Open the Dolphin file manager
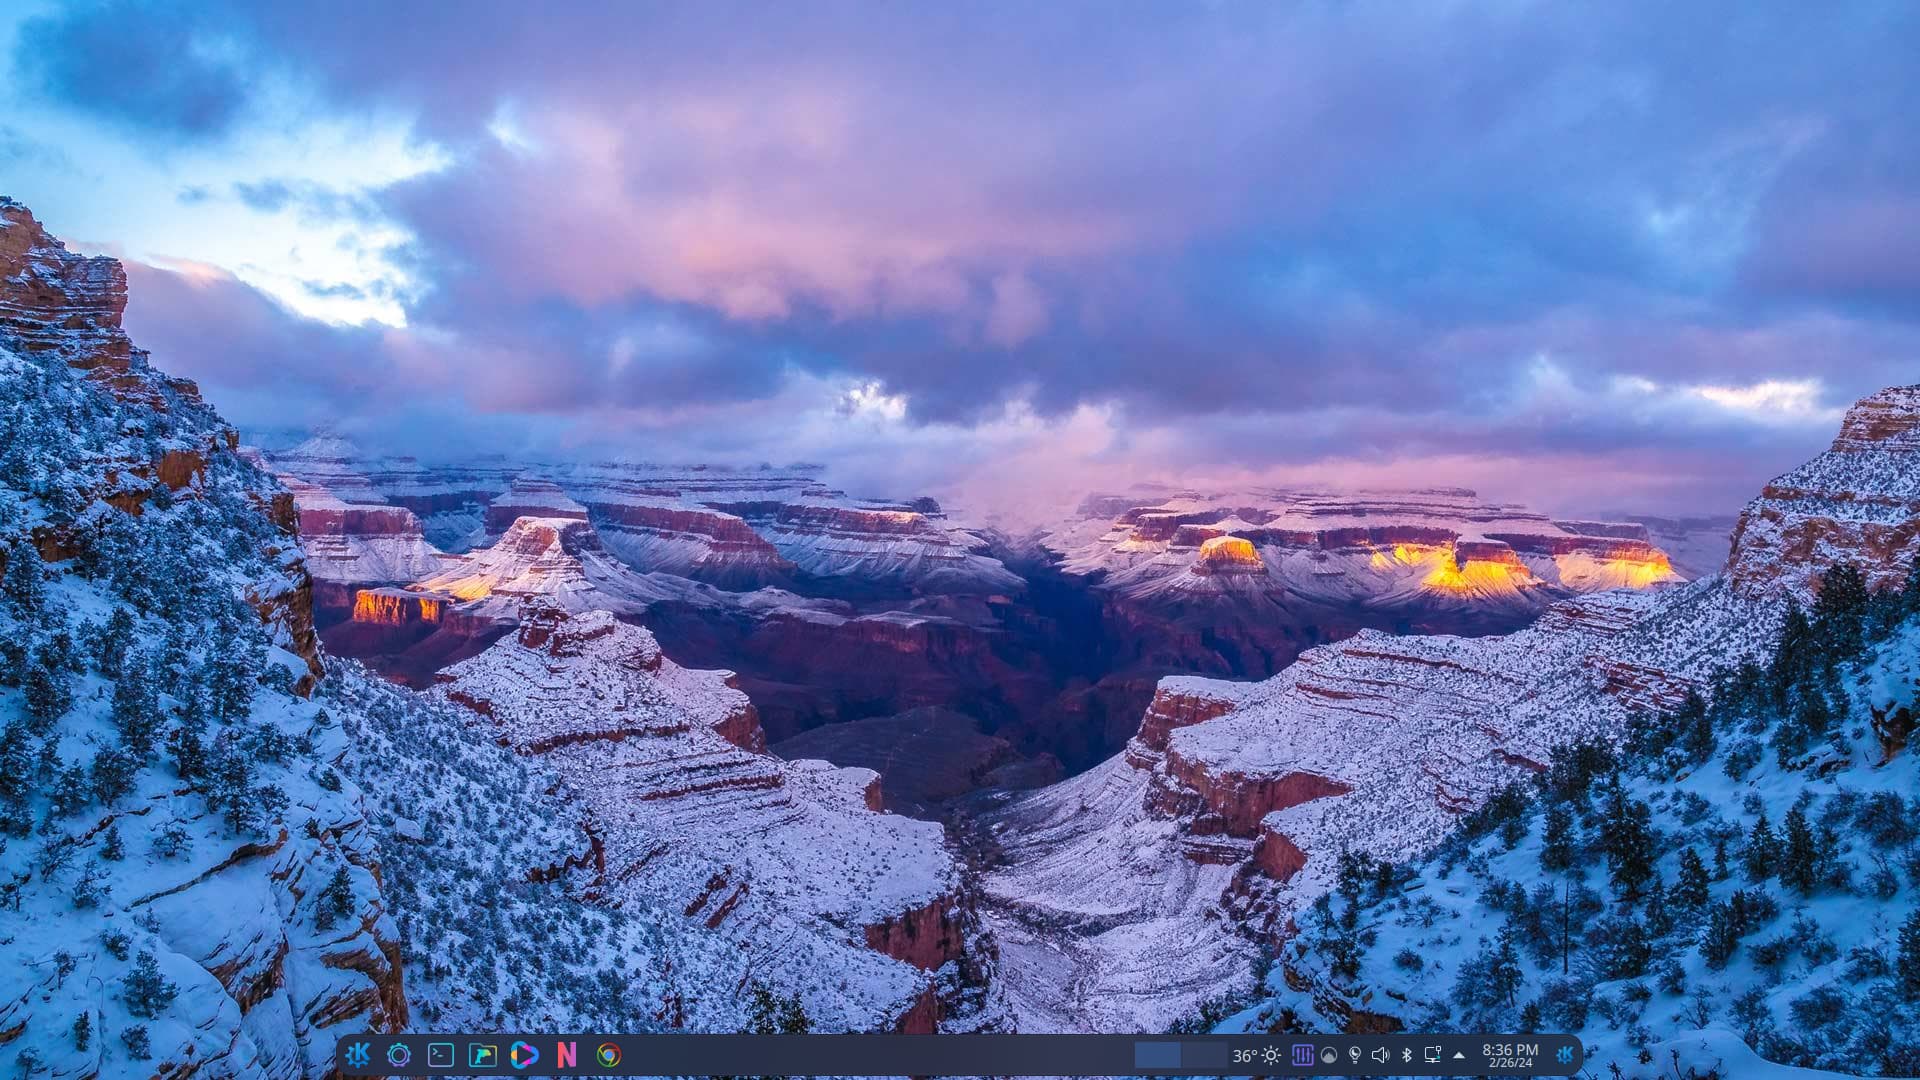 point(483,1054)
